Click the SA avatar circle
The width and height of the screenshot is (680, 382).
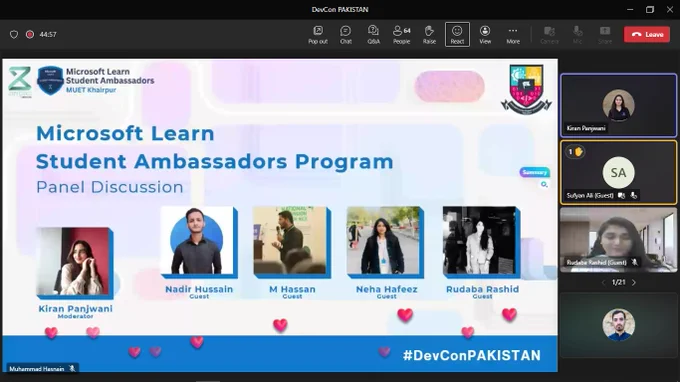[618, 173]
